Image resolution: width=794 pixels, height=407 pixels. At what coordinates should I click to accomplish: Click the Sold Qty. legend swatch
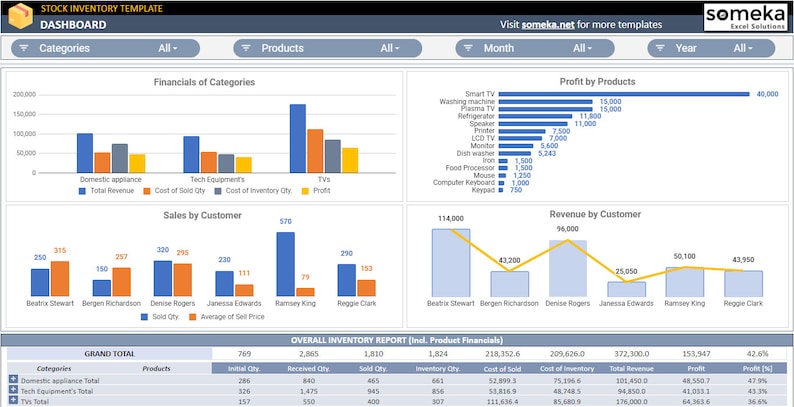click(144, 317)
